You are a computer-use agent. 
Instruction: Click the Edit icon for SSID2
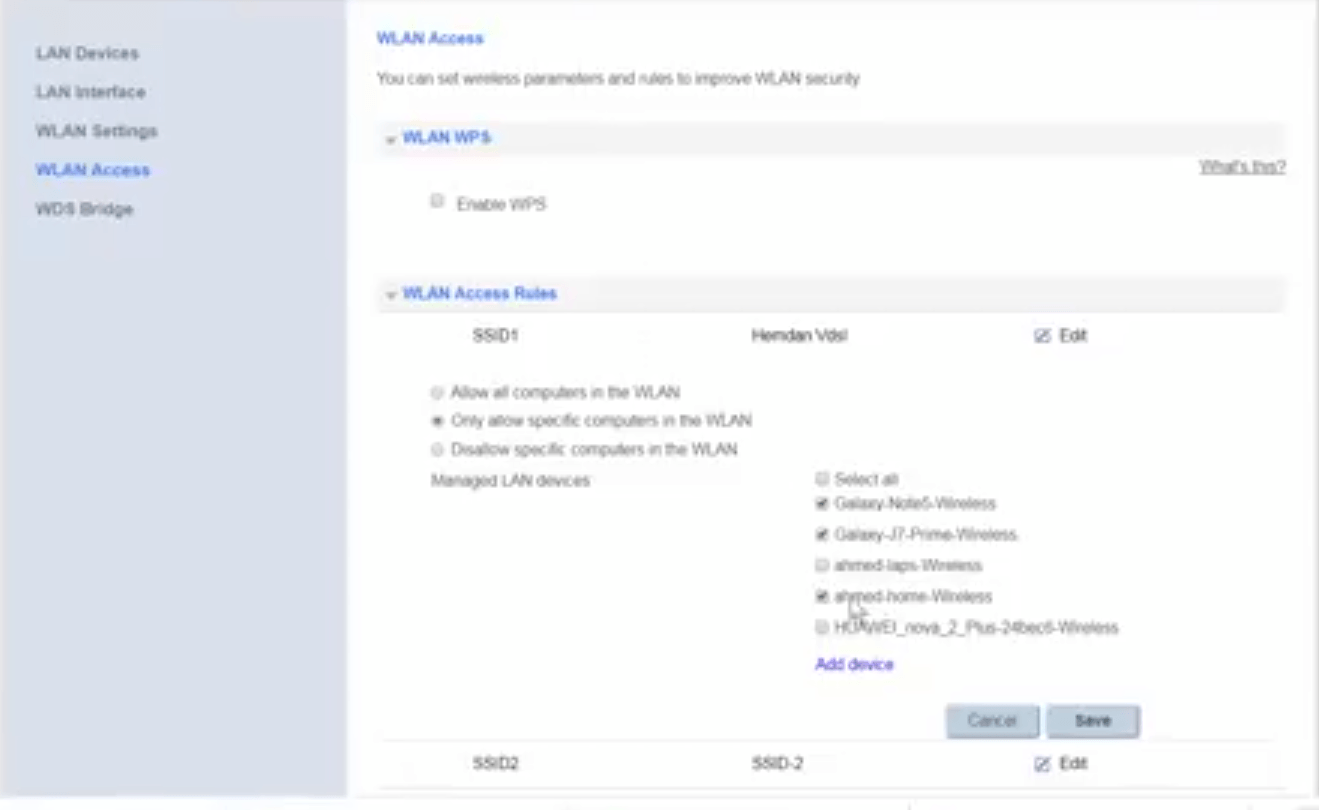tap(1043, 764)
